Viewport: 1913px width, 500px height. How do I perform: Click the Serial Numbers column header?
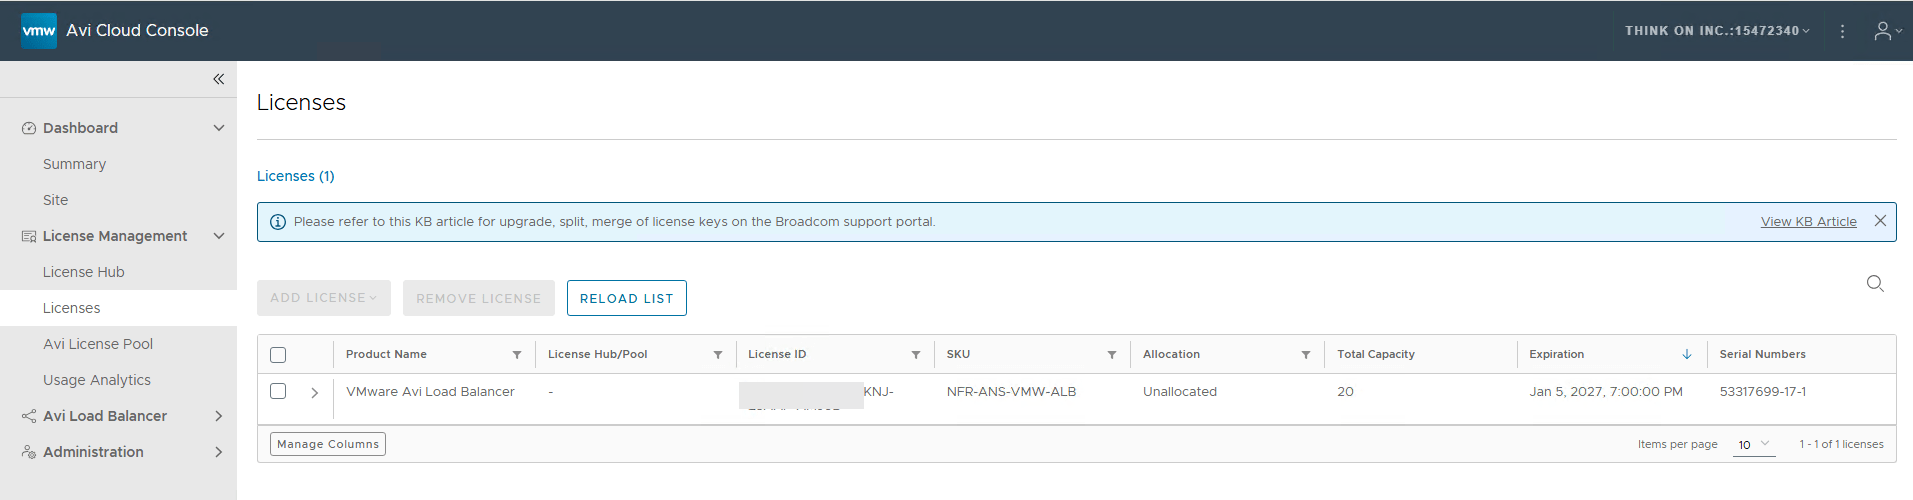point(1763,354)
